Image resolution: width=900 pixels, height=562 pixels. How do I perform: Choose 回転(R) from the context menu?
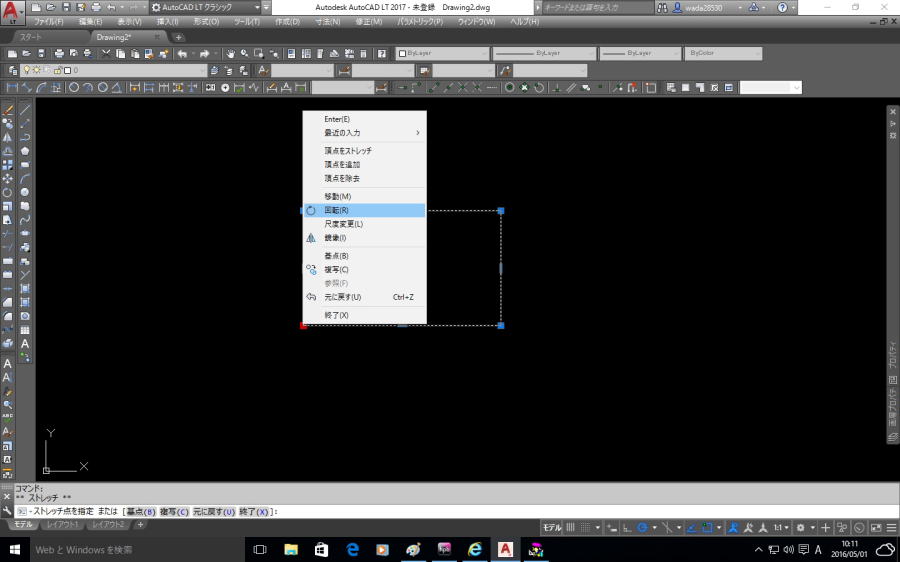364,210
